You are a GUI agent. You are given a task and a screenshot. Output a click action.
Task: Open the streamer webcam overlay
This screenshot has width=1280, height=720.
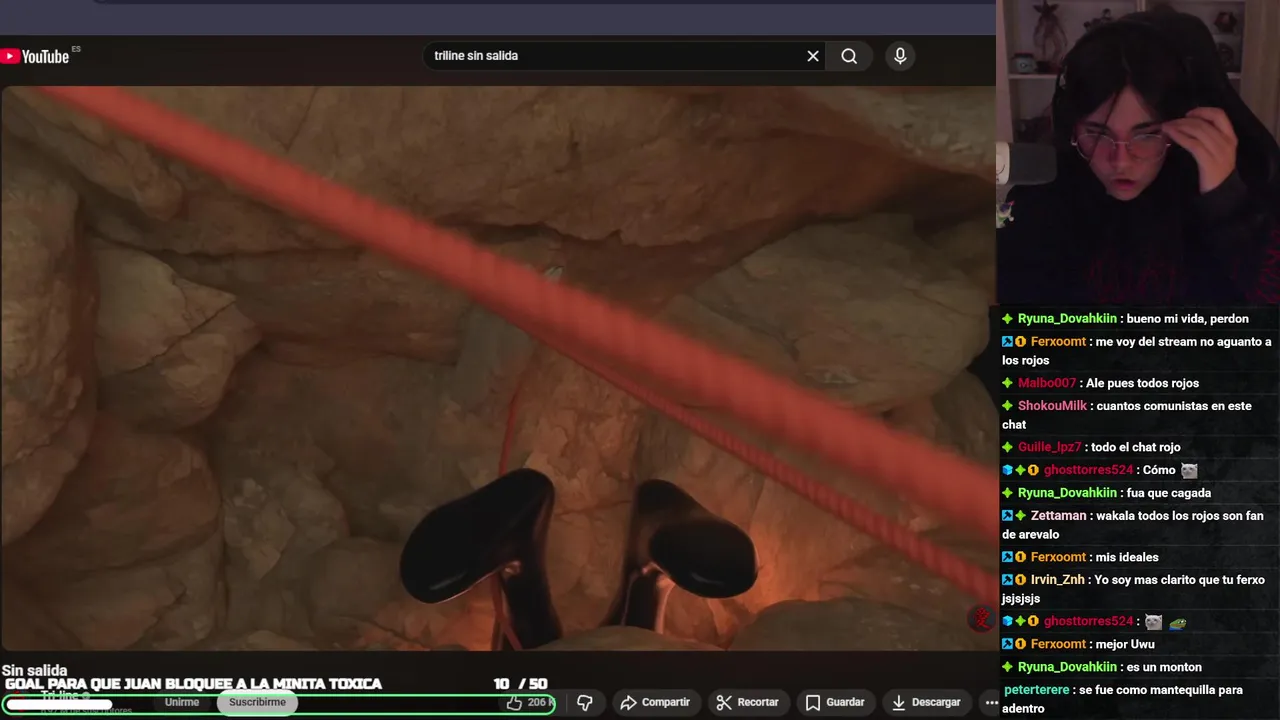coord(1138,152)
